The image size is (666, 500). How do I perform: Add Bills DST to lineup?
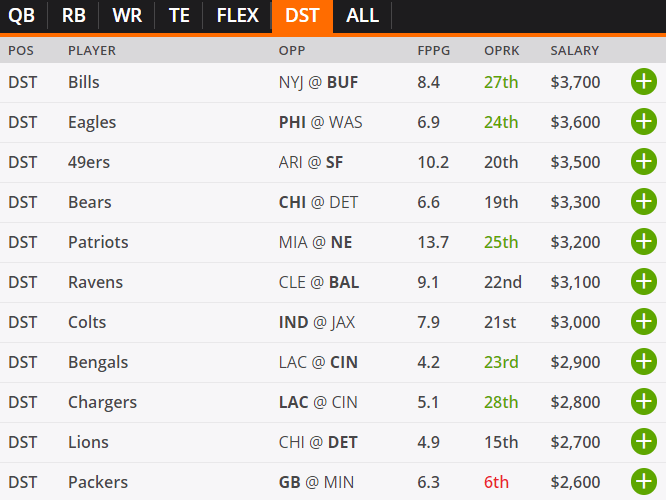click(643, 82)
